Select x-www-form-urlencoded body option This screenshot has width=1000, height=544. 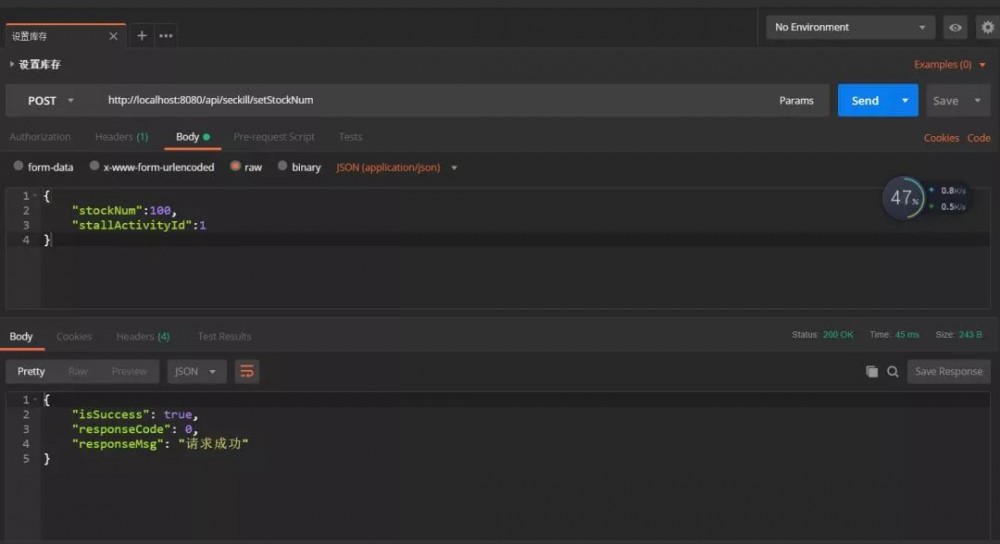[x=95, y=167]
